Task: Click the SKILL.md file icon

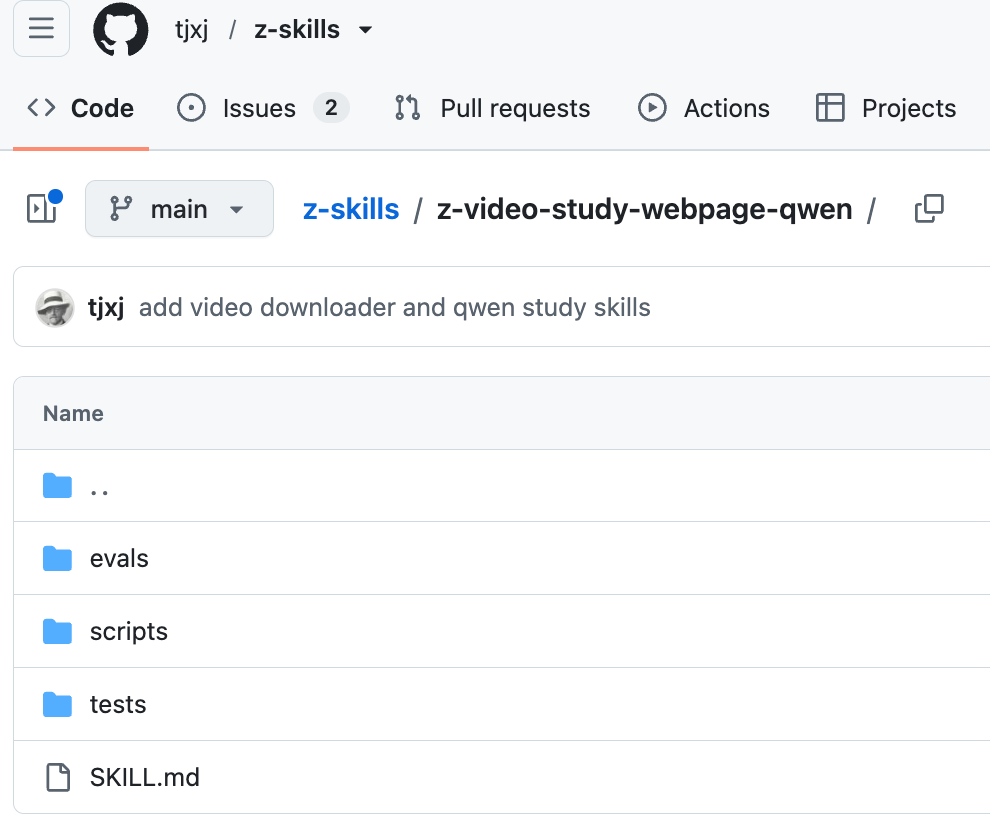Action: (58, 778)
